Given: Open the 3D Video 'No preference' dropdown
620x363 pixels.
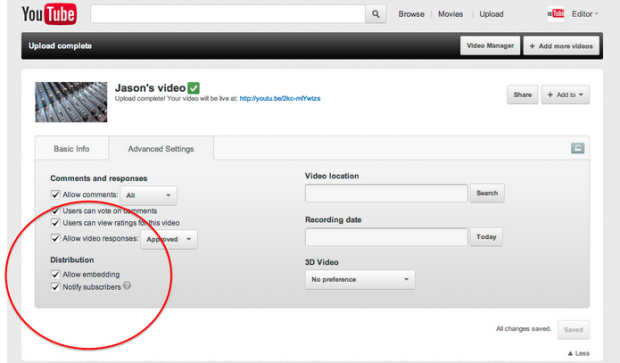Looking at the screenshot, I should click(360, 280).
